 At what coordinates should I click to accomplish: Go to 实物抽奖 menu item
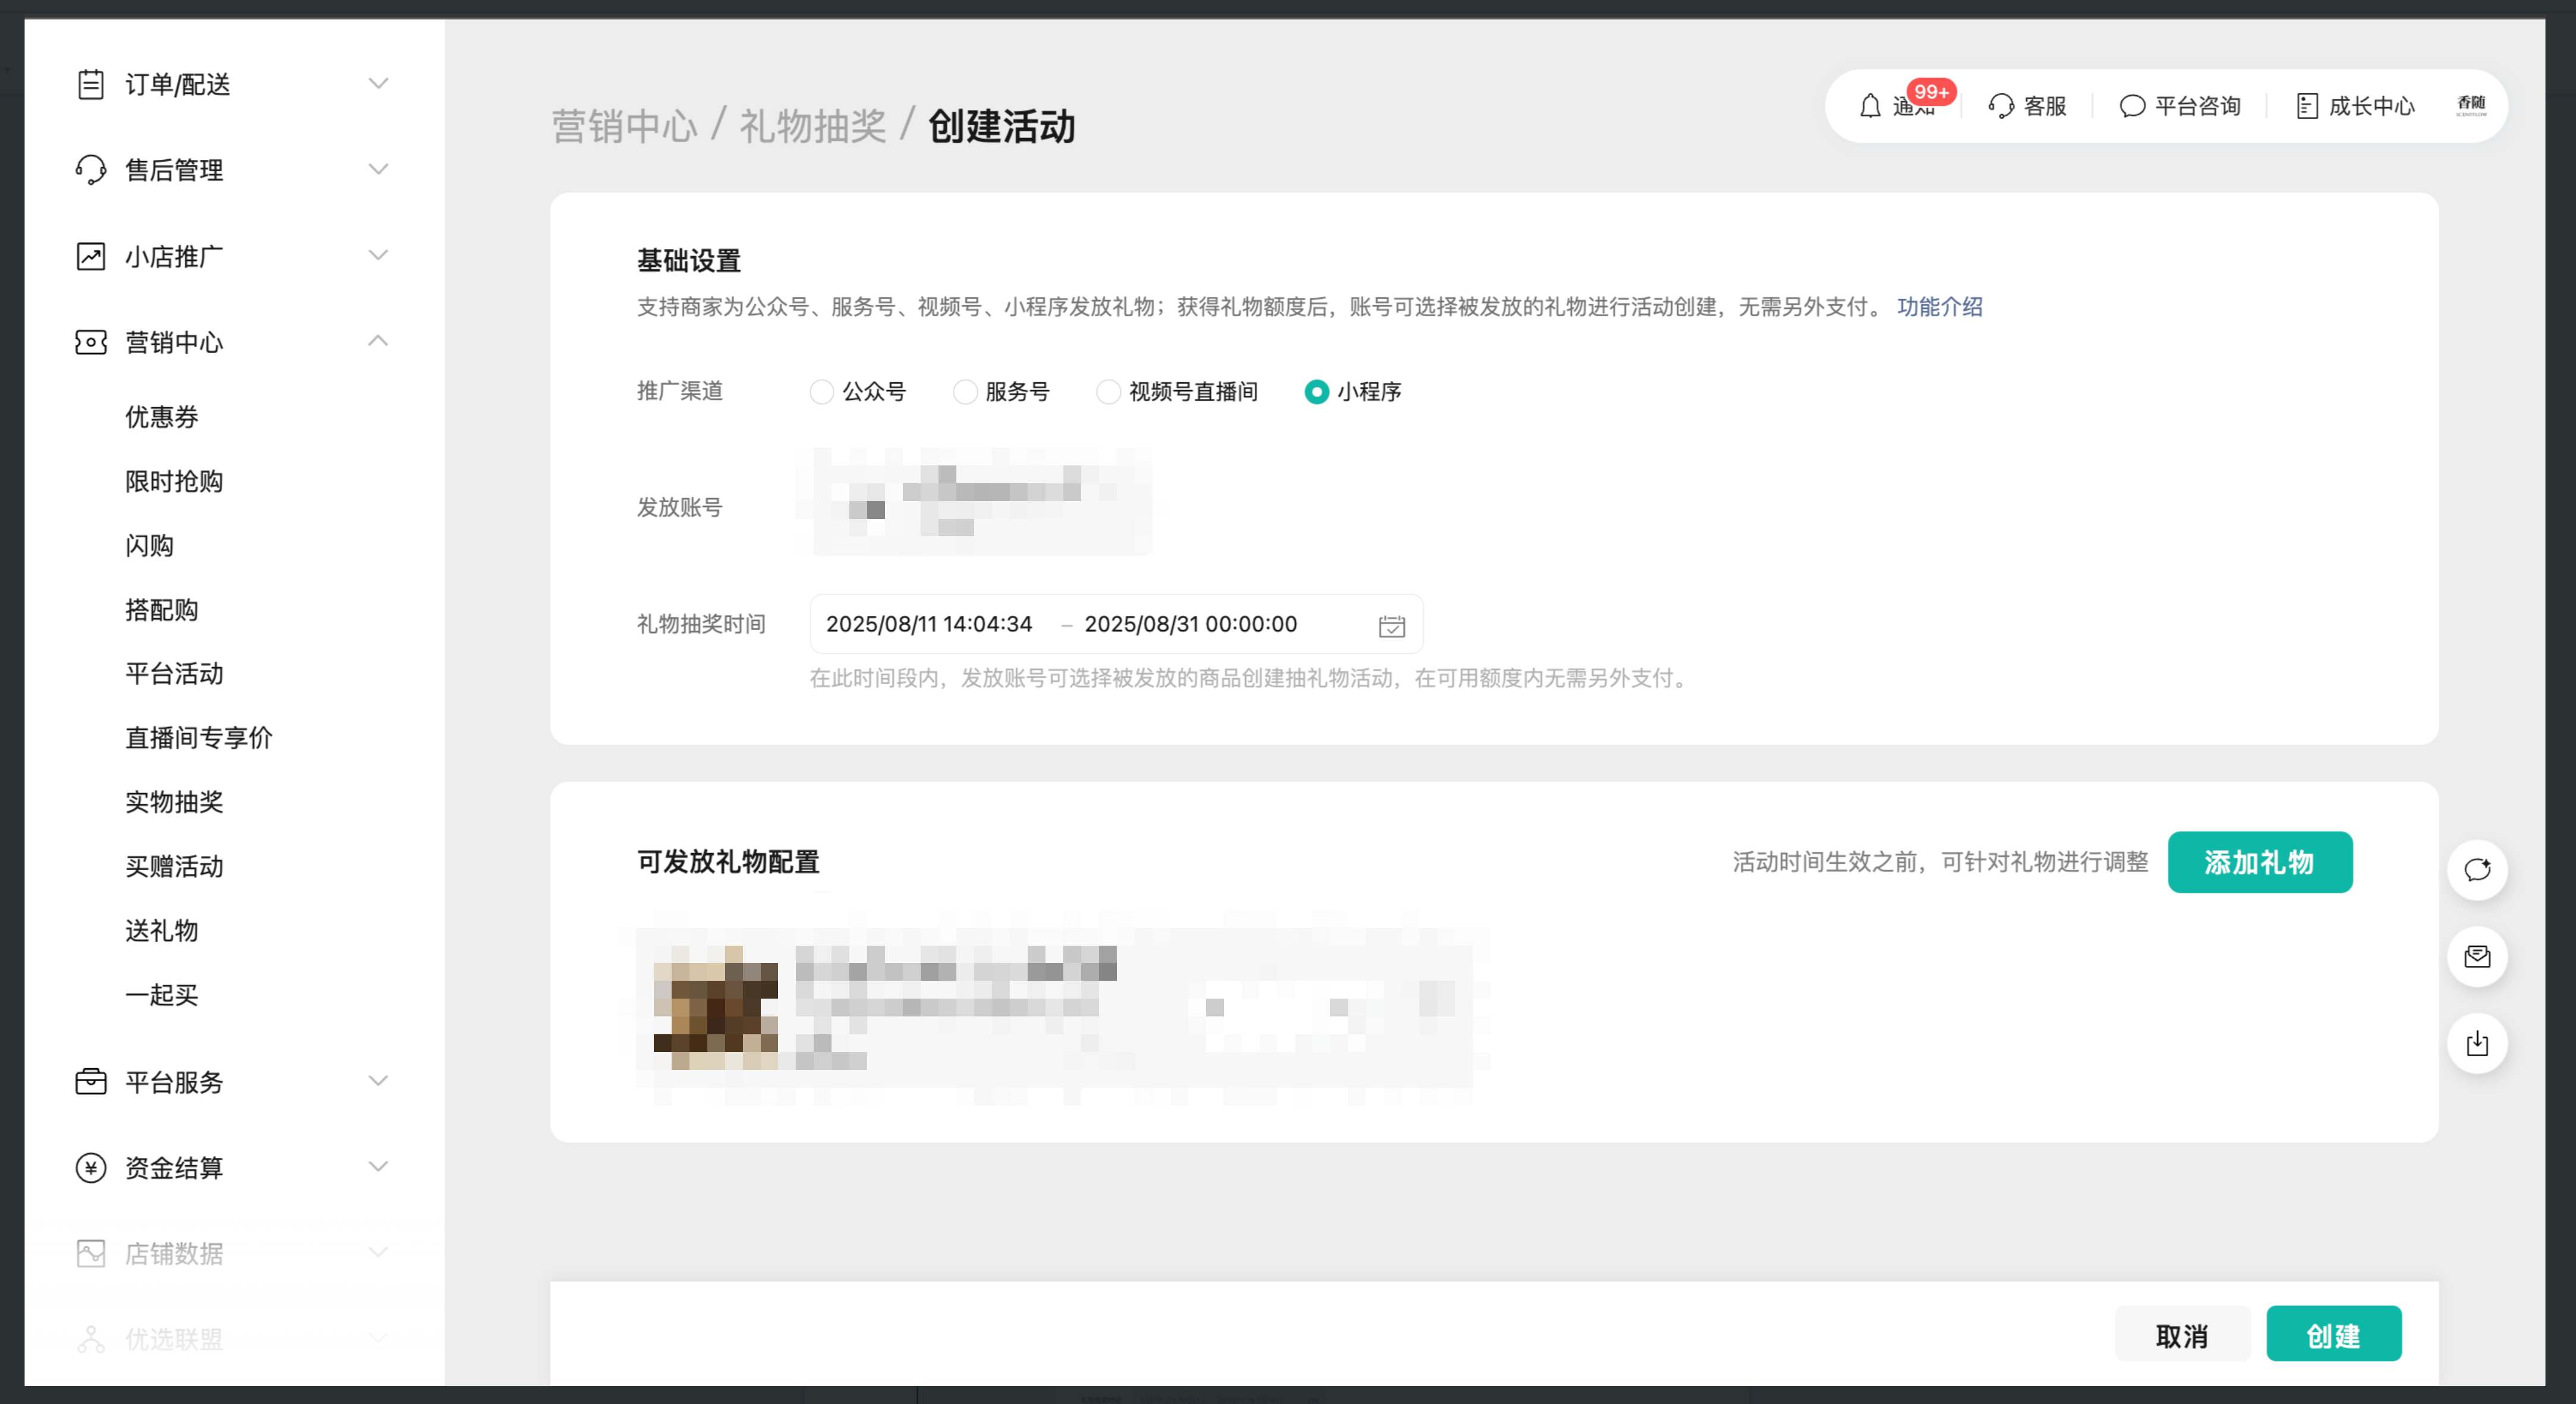(174, 802)
